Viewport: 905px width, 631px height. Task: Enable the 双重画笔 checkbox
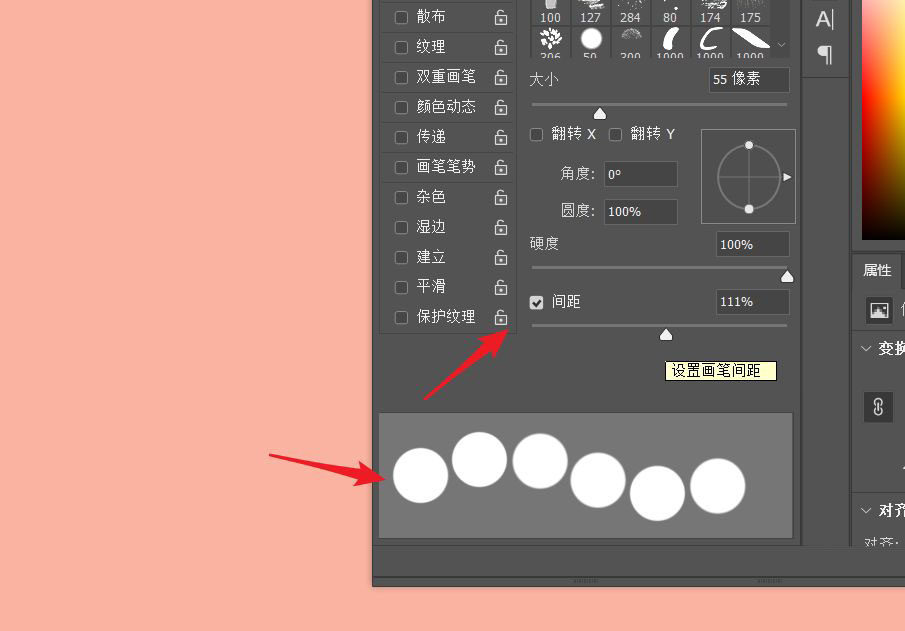[401, 77]
